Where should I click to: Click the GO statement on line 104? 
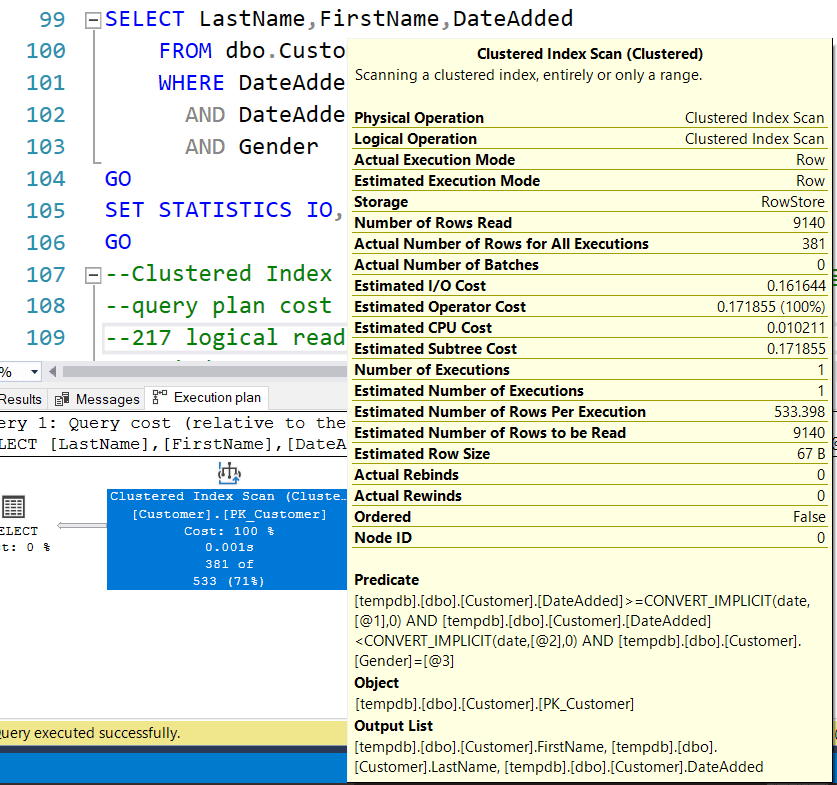click(118, 178)
